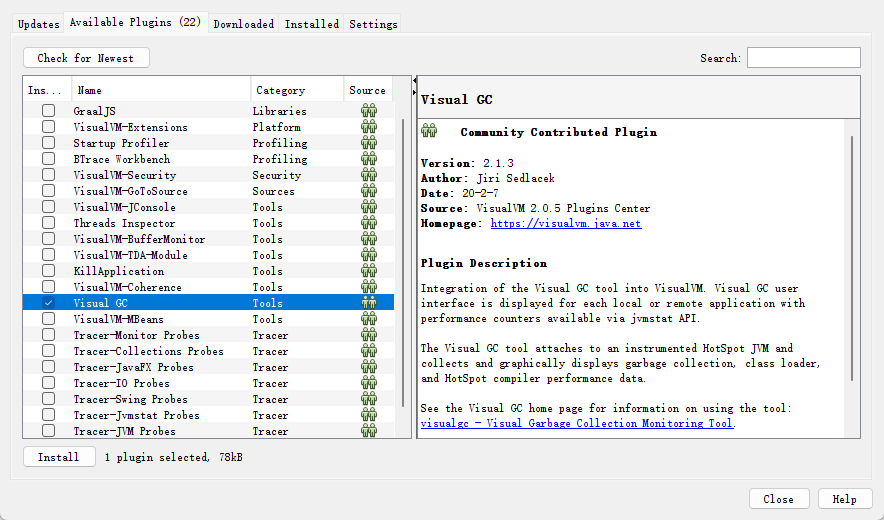
Task: Tick the VisualVM-MBeans checkbox
Action: [x=48, y=319]
